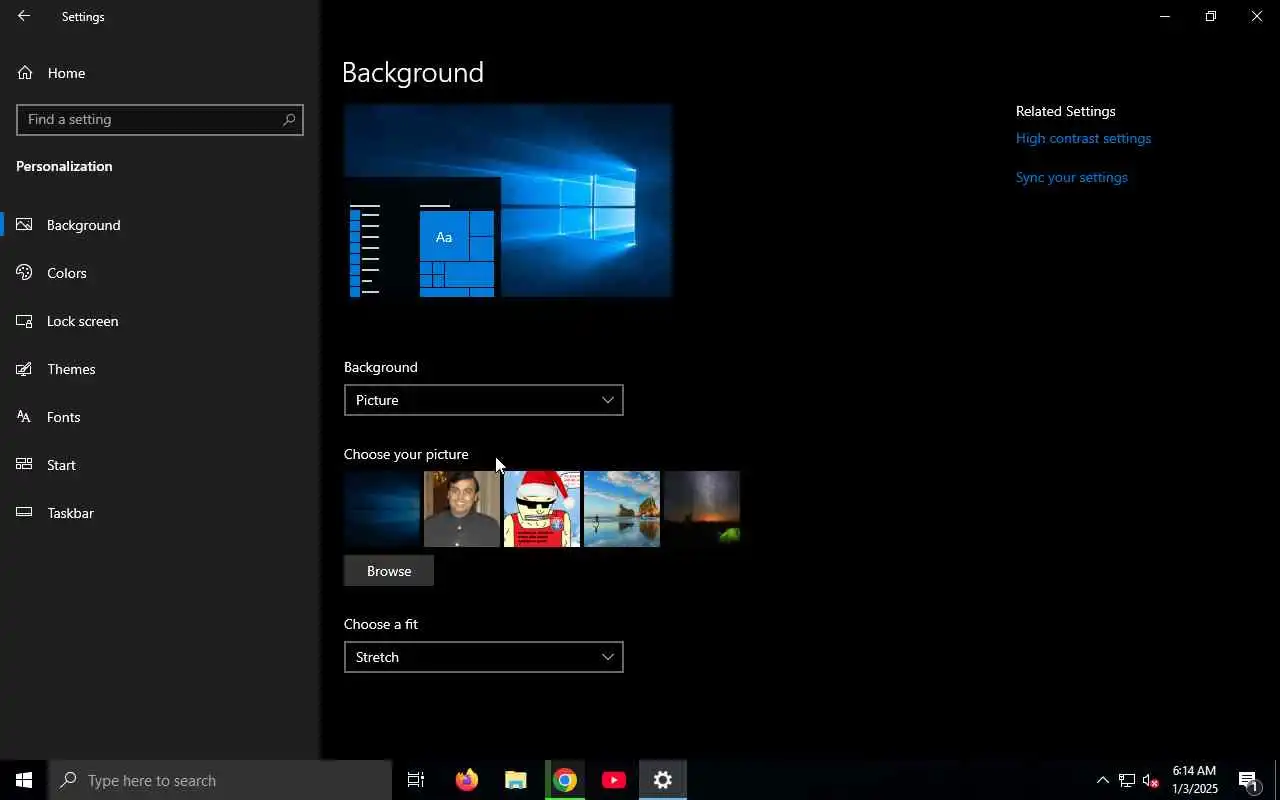Click the Windows Start button
Screen dimensions: 1280x800
[x=24, y=780]
